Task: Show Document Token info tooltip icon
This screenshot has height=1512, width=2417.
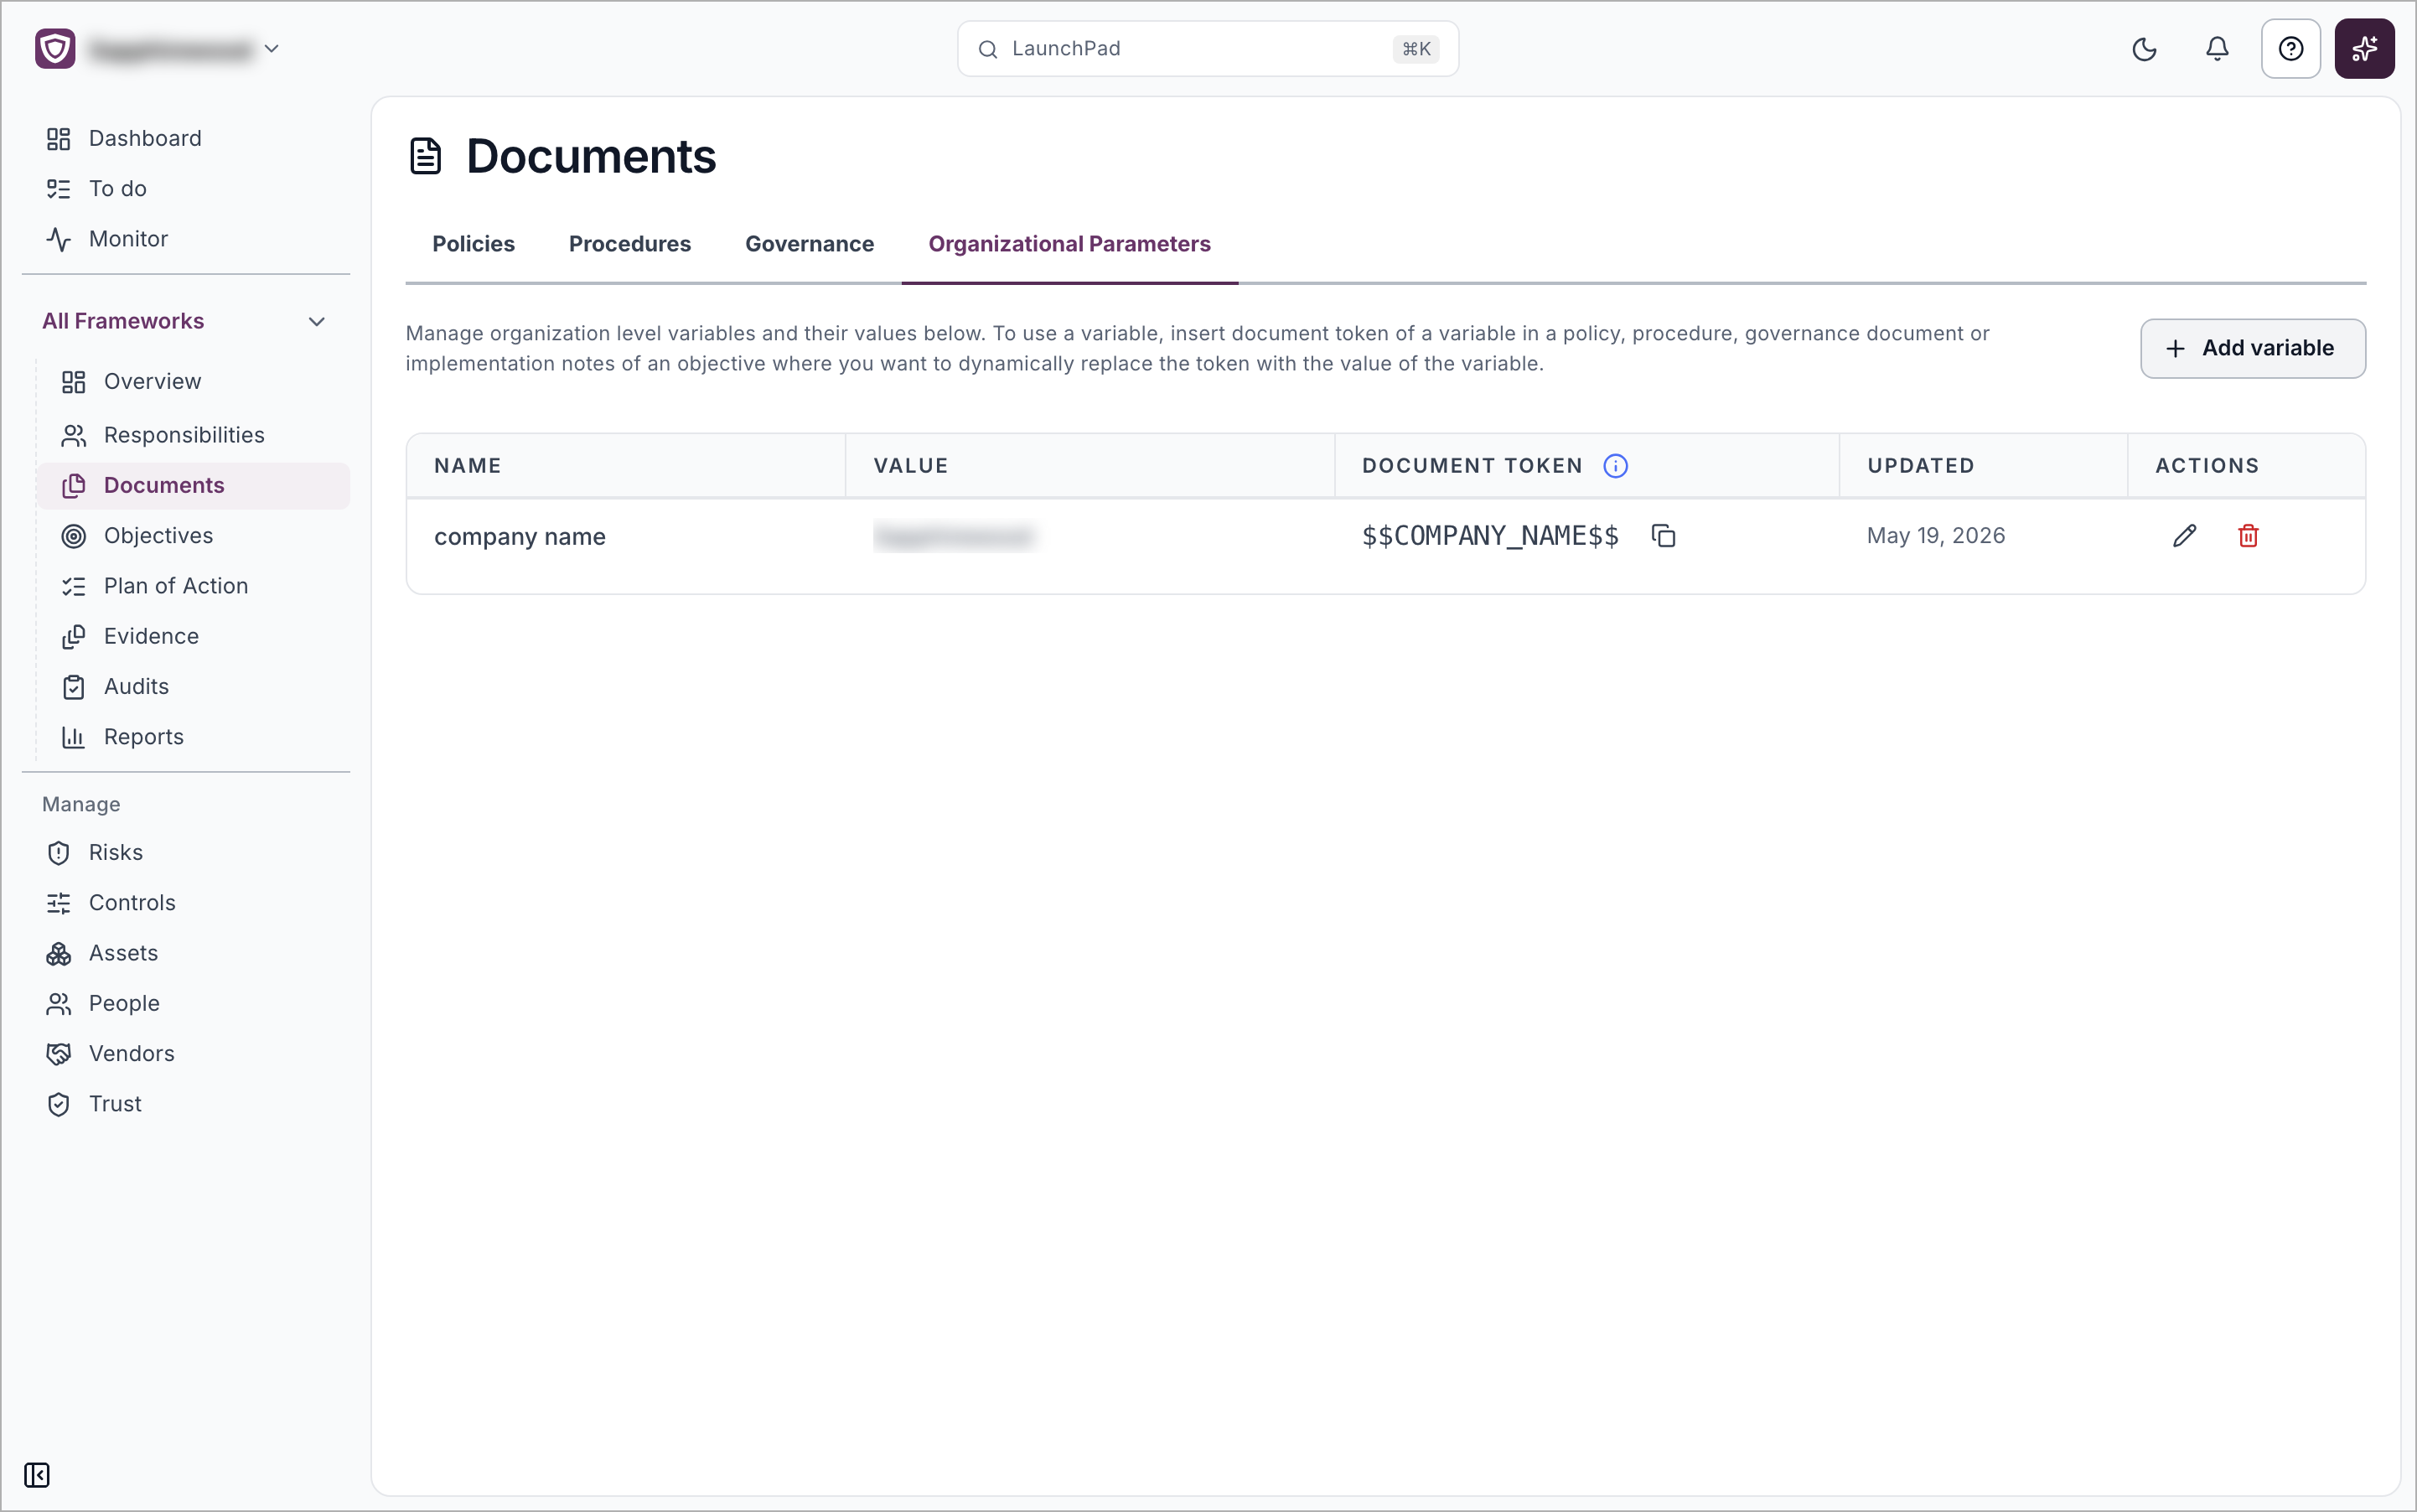Action: pos(1615,466)
